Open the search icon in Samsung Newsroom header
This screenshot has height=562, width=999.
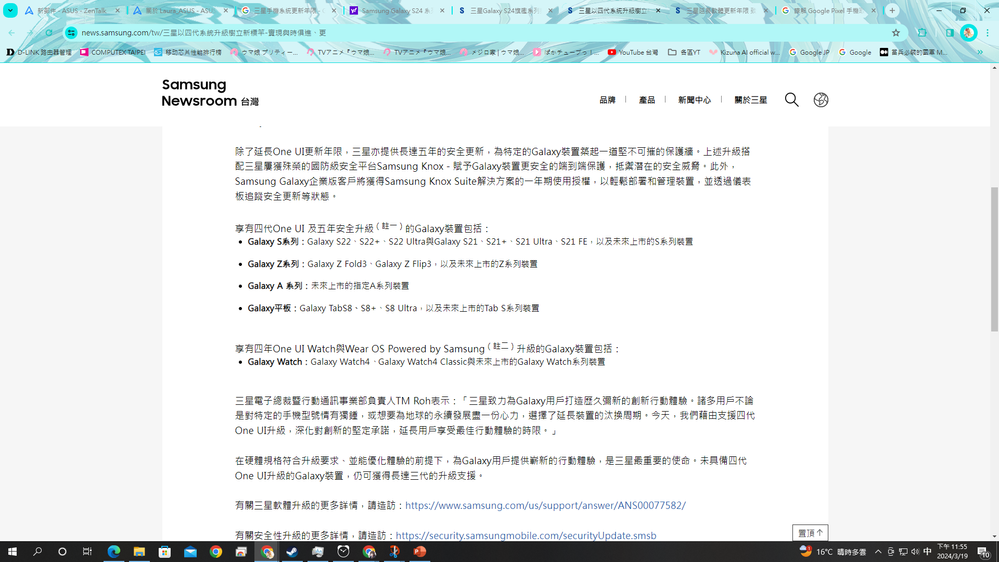(791, 99)
